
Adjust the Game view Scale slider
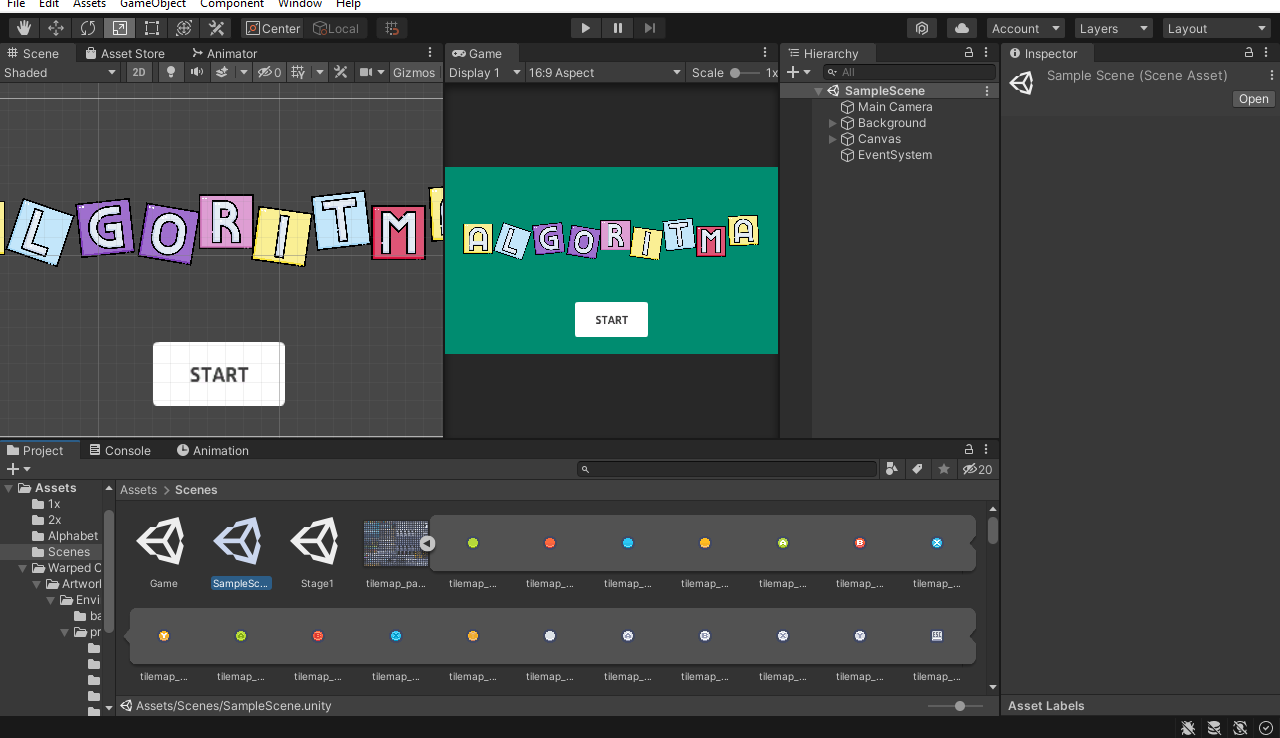(x=737, y=72)
